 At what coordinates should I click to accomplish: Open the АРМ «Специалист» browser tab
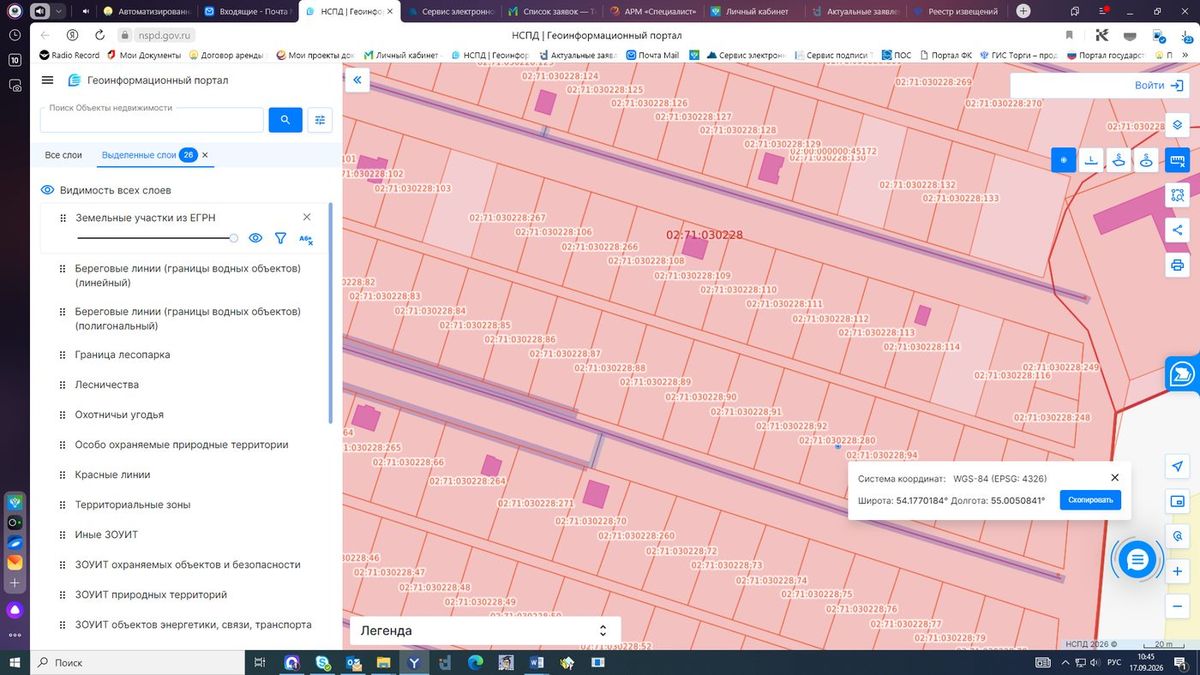652,11
